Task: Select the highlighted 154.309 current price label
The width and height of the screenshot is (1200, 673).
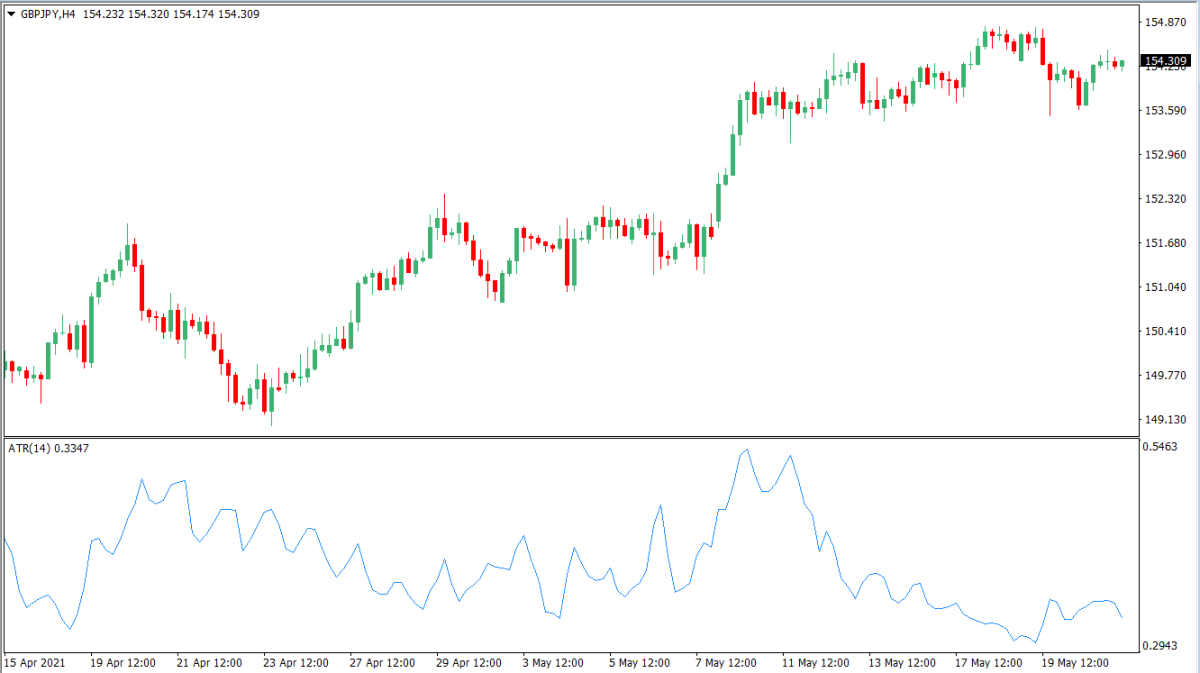Action: click(x=1166, y=62)
